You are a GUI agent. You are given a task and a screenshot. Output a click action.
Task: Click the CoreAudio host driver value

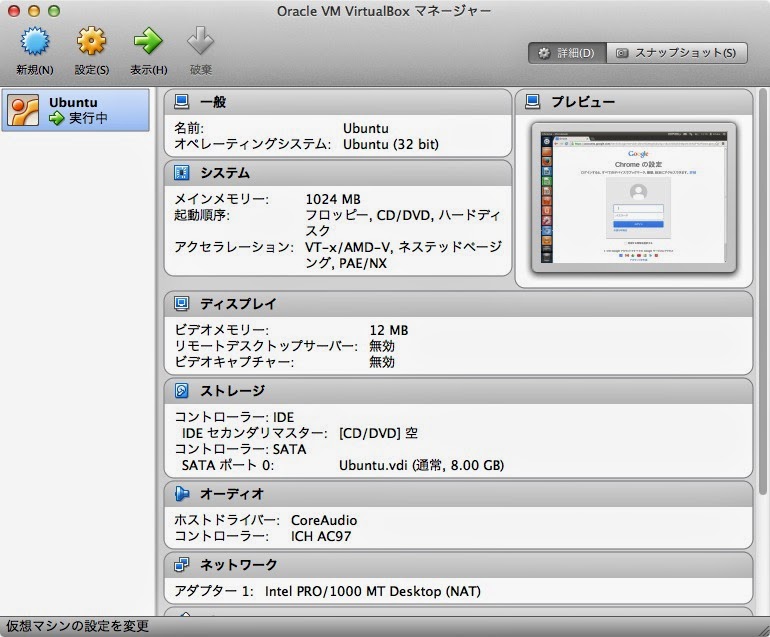(324, 520)
